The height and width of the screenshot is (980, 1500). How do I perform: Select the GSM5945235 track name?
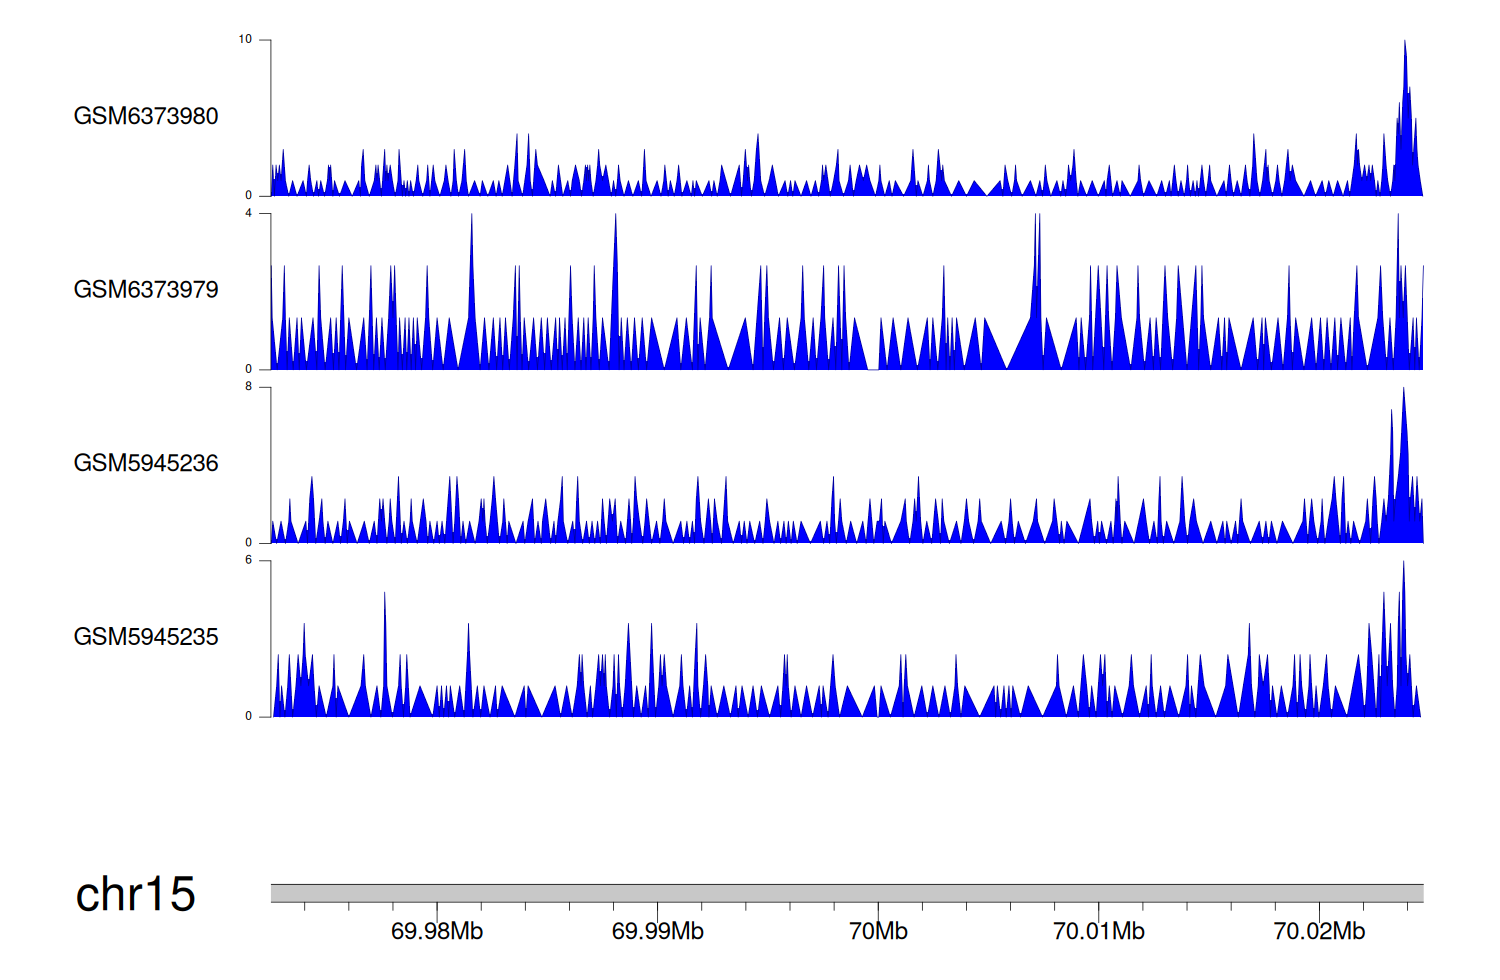pos(146,637)
